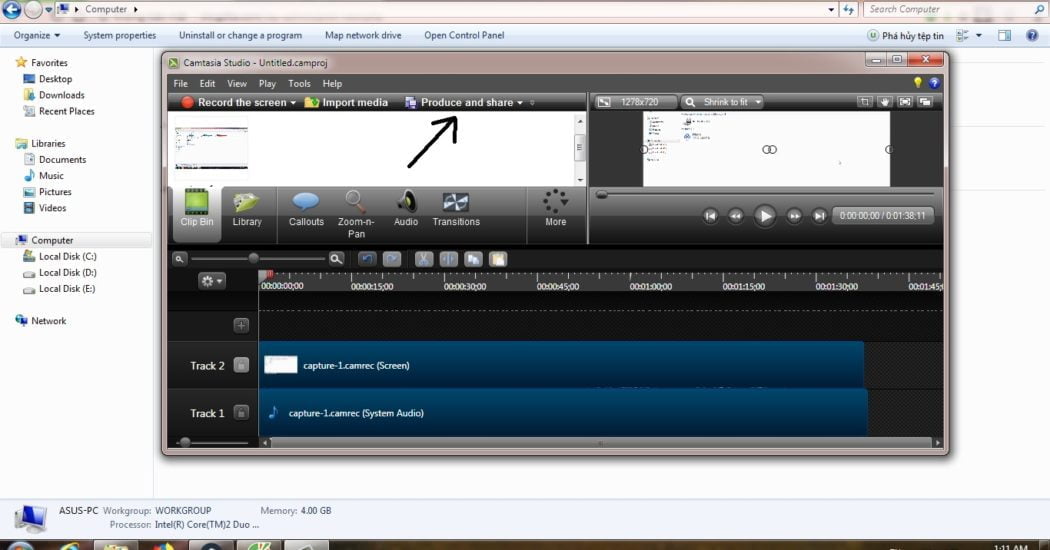Open the Library panel
The width and height of the screenshot is (1050, 550).
click(246, 208)
